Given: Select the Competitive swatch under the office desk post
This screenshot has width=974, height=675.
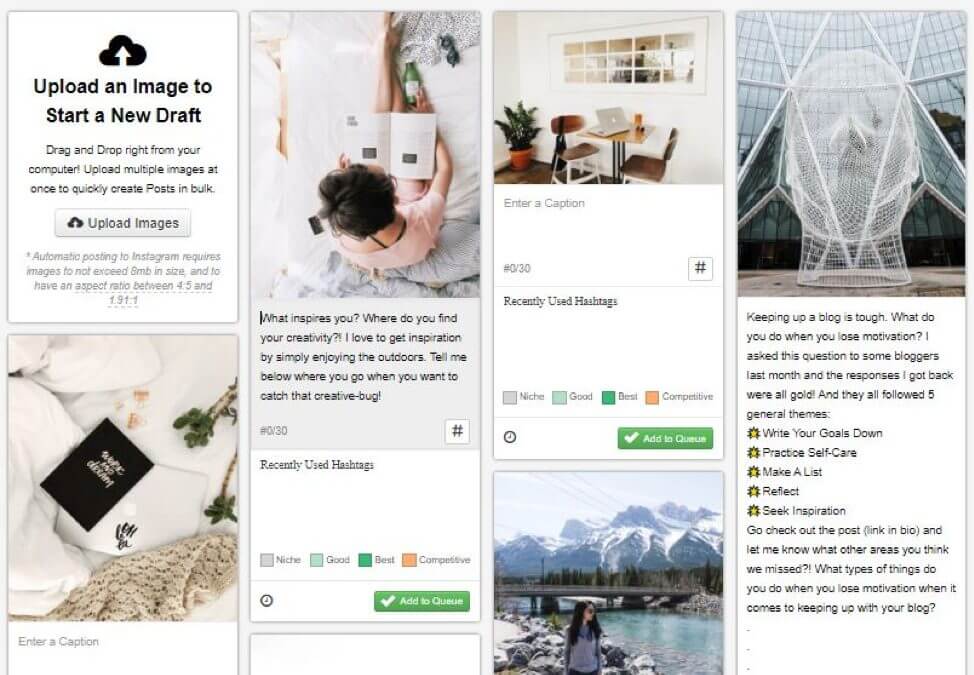Looking at the screenshot, I should [x=652, y=397].
